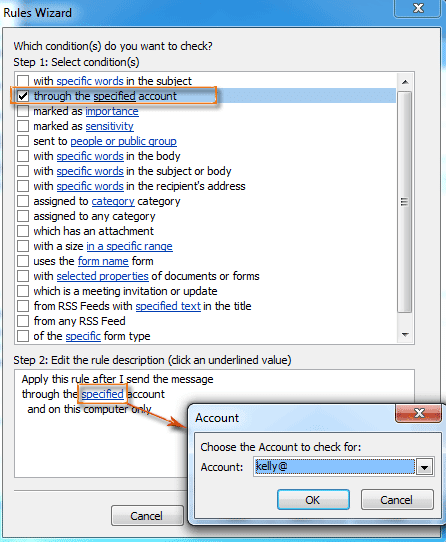The width and height of the screenshot is (446, 542).
Task: Uncheck 'through the specified account' checkbox
Action: (23, 96)
